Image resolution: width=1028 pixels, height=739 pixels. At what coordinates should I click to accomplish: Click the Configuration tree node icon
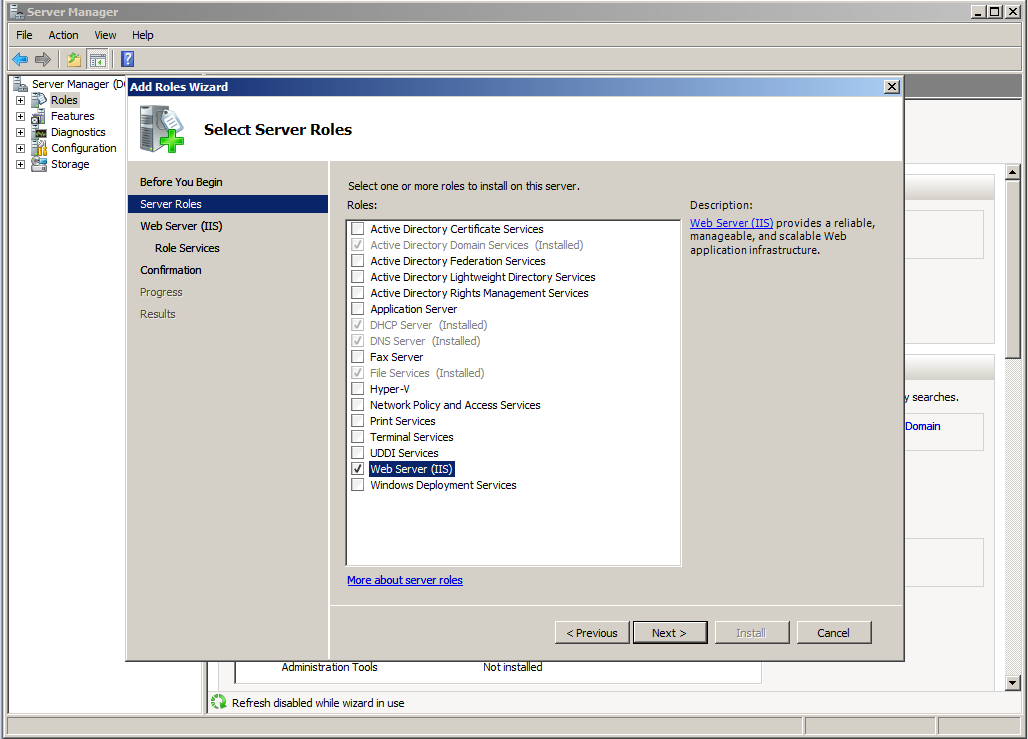point(39,148)
